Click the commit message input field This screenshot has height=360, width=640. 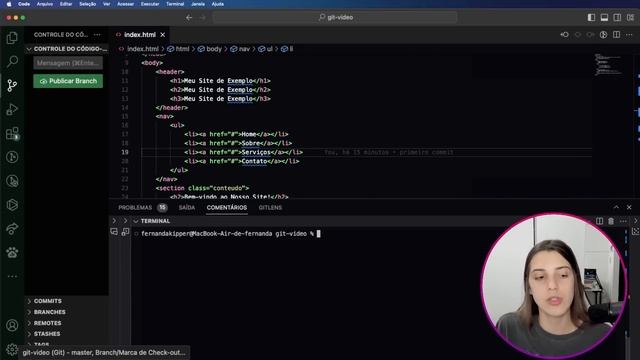68,63
